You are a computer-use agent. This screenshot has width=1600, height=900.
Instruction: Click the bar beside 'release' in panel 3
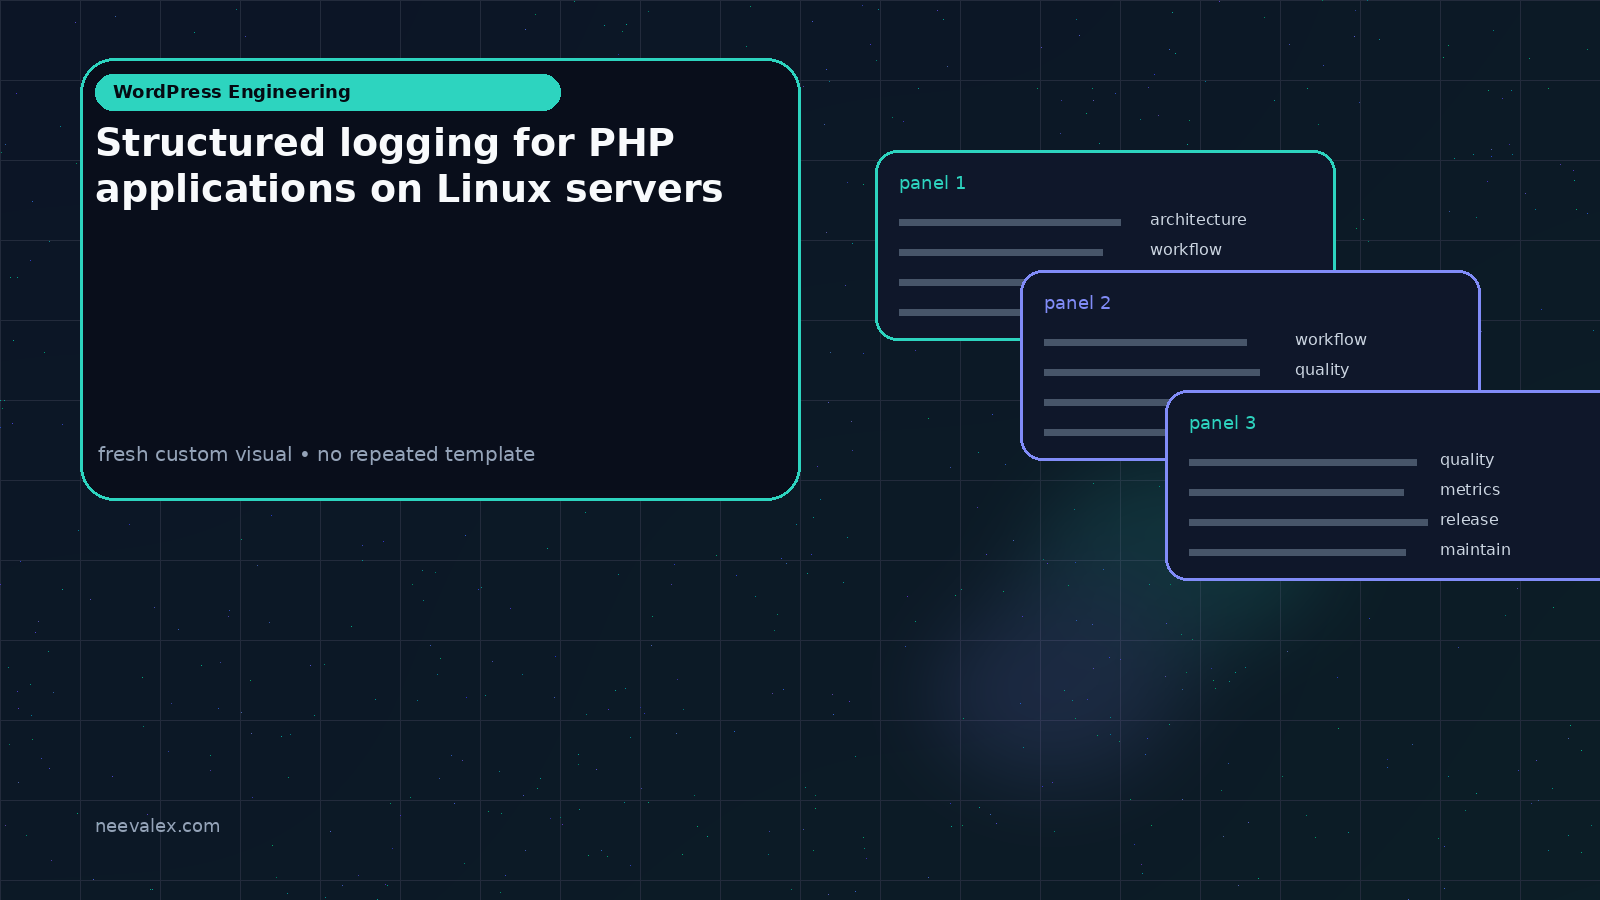[x=1308, y=522]
